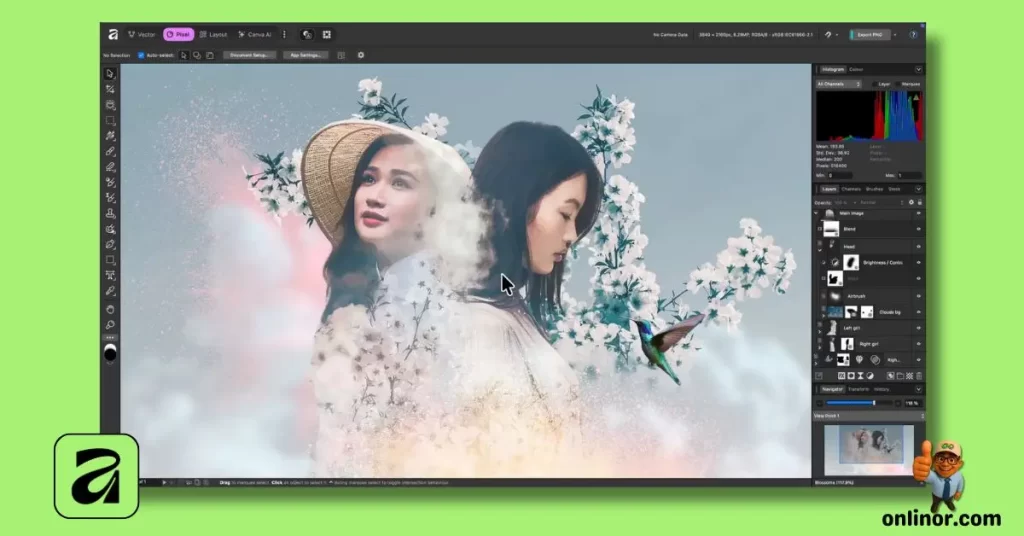Hide the Brightness / Contrast adjustment layer
Screen dimensions: 1024x536
(918, 262)
